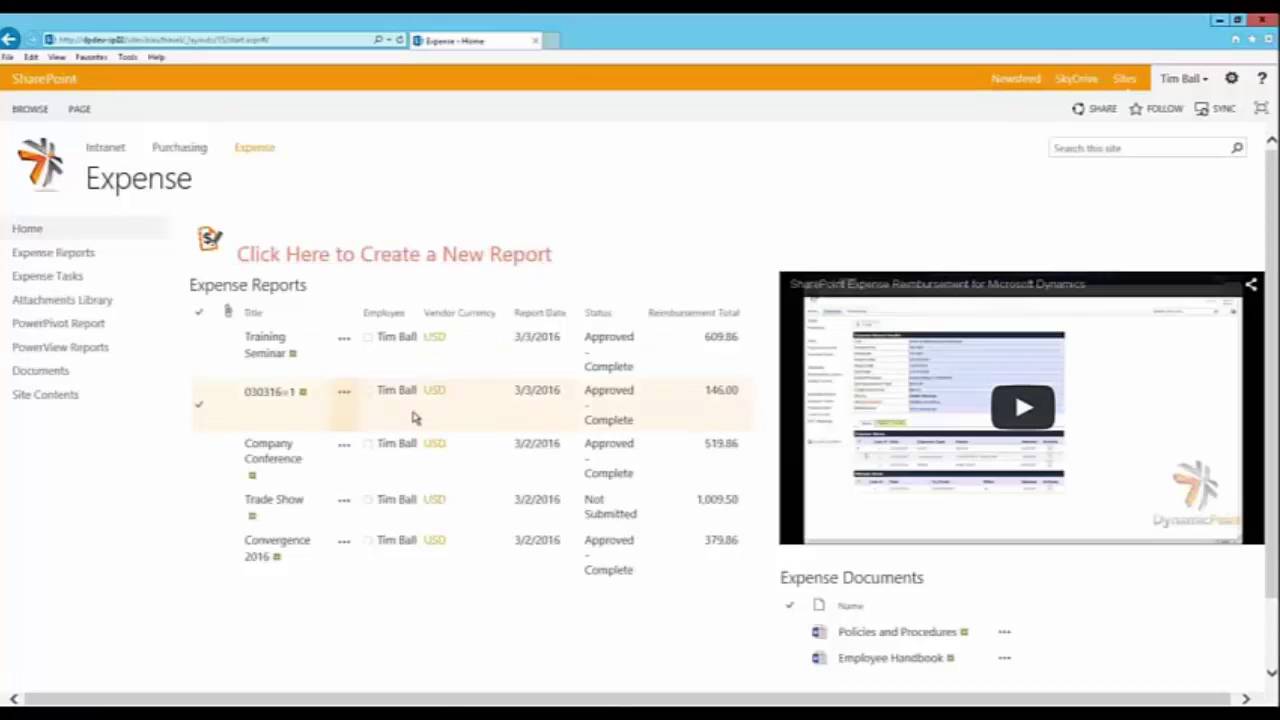Open the Trade Show ellipsis menu
This screenshot has width=1280, height=720.
click(x=344, y=499)
